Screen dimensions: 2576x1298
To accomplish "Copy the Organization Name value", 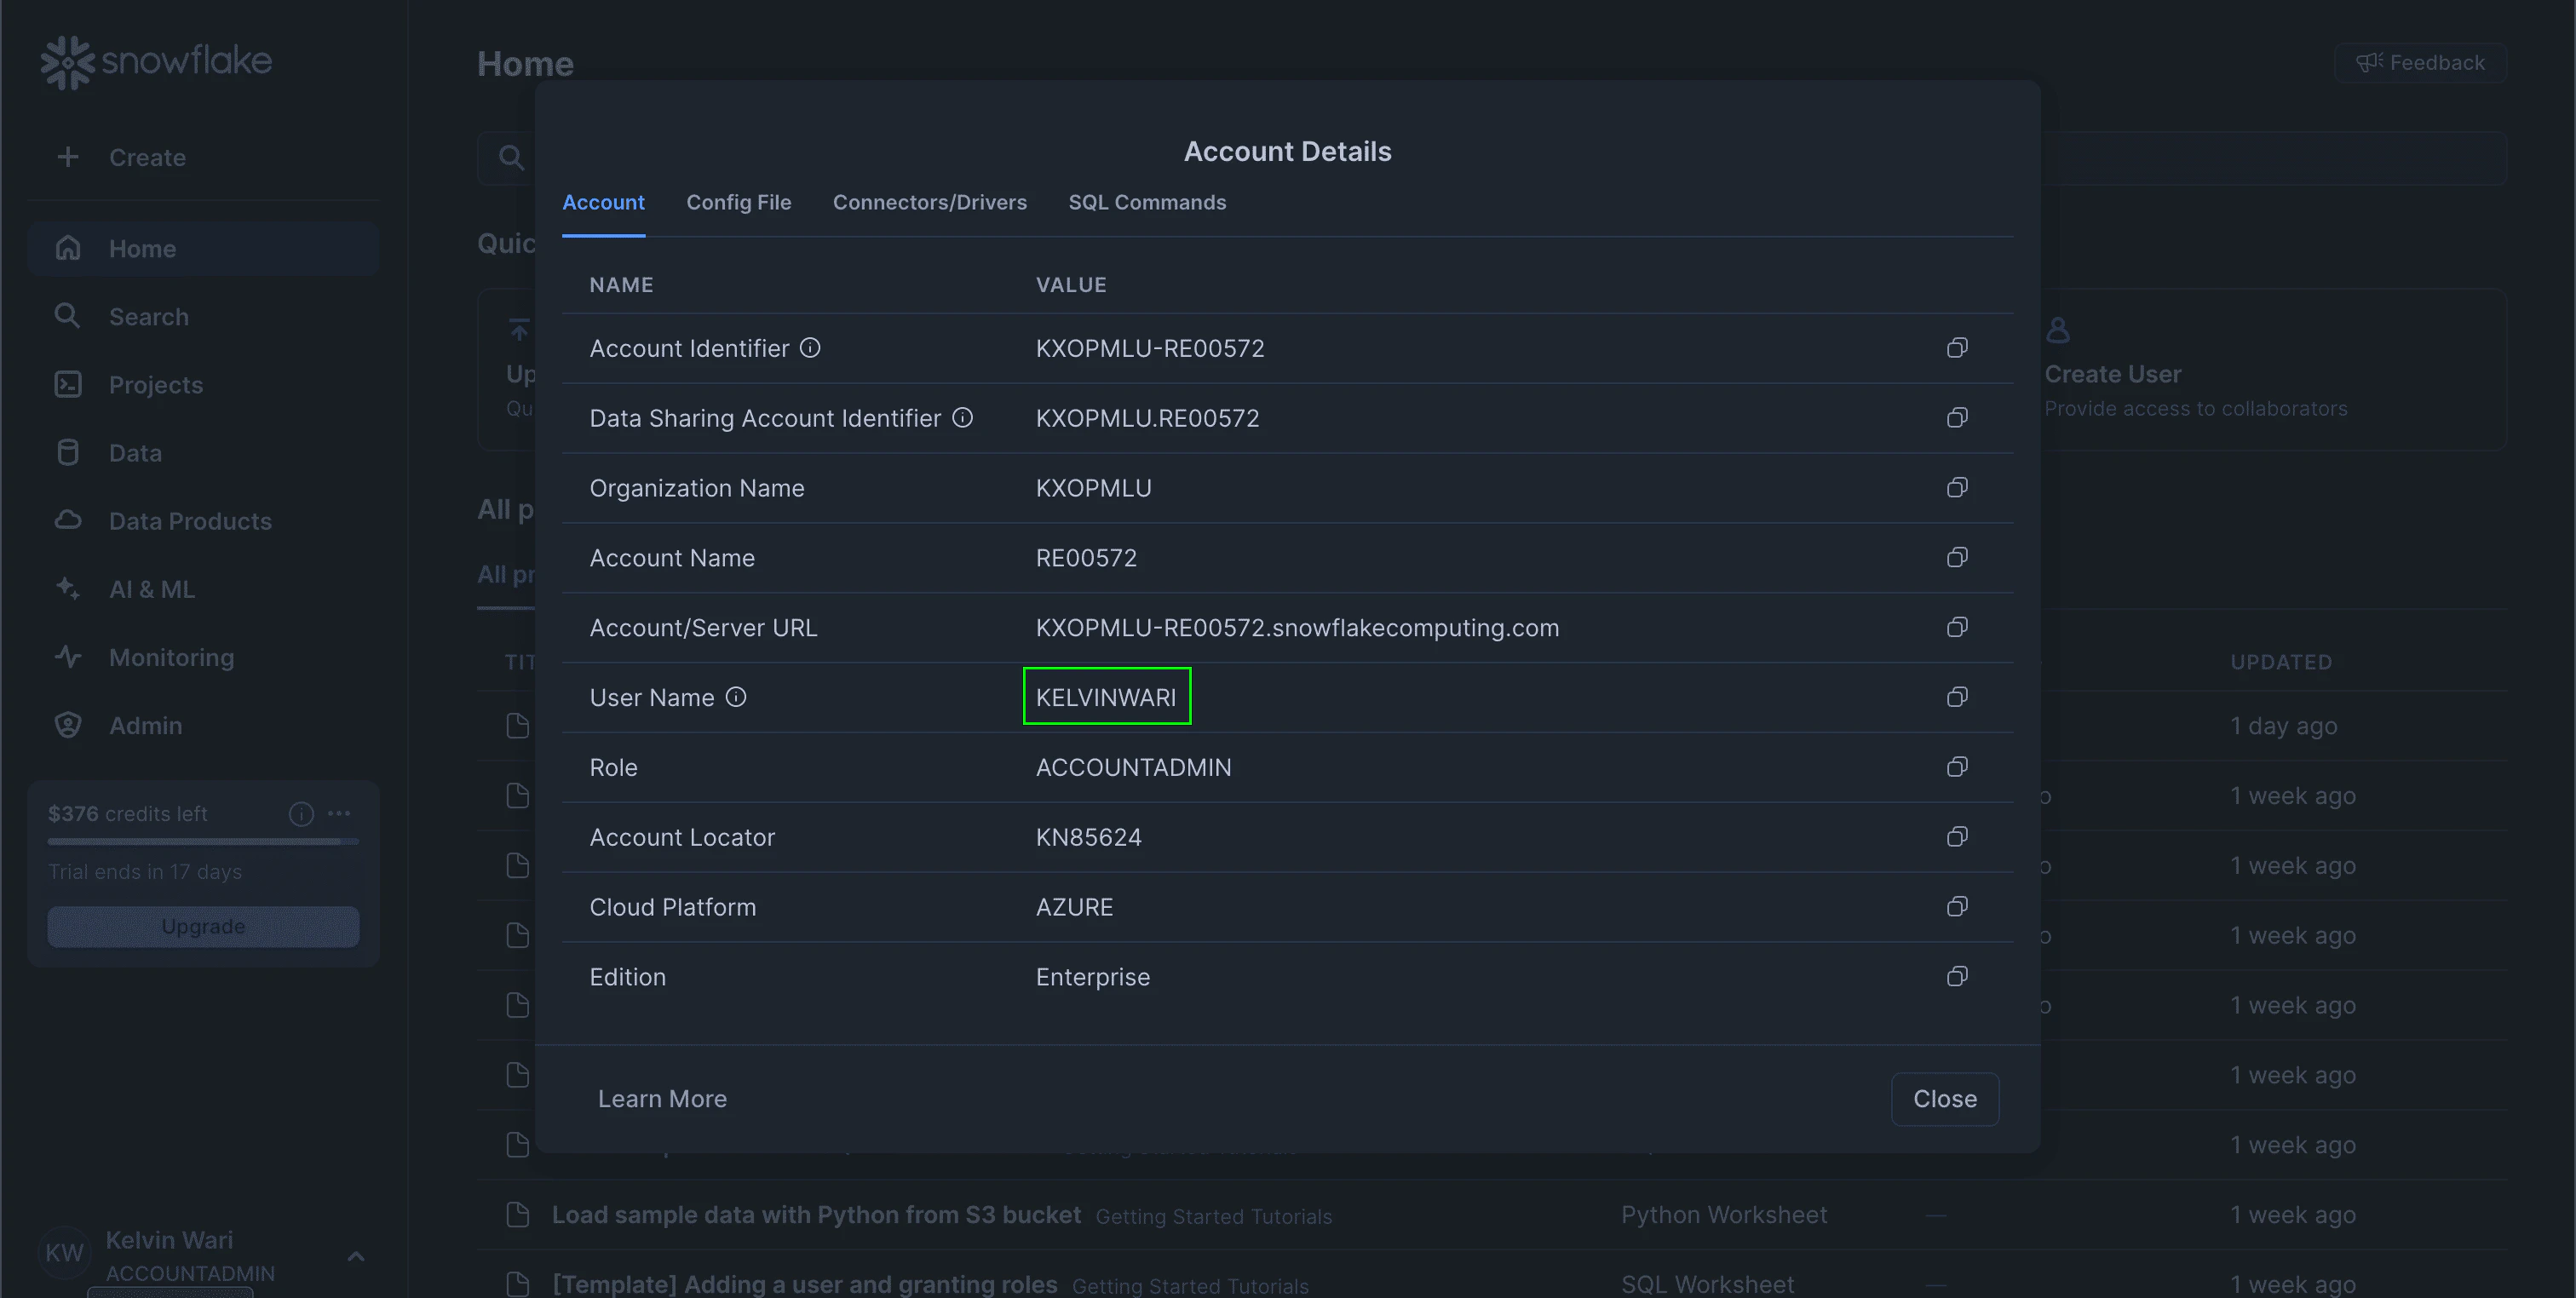I will coord(1957,488).
